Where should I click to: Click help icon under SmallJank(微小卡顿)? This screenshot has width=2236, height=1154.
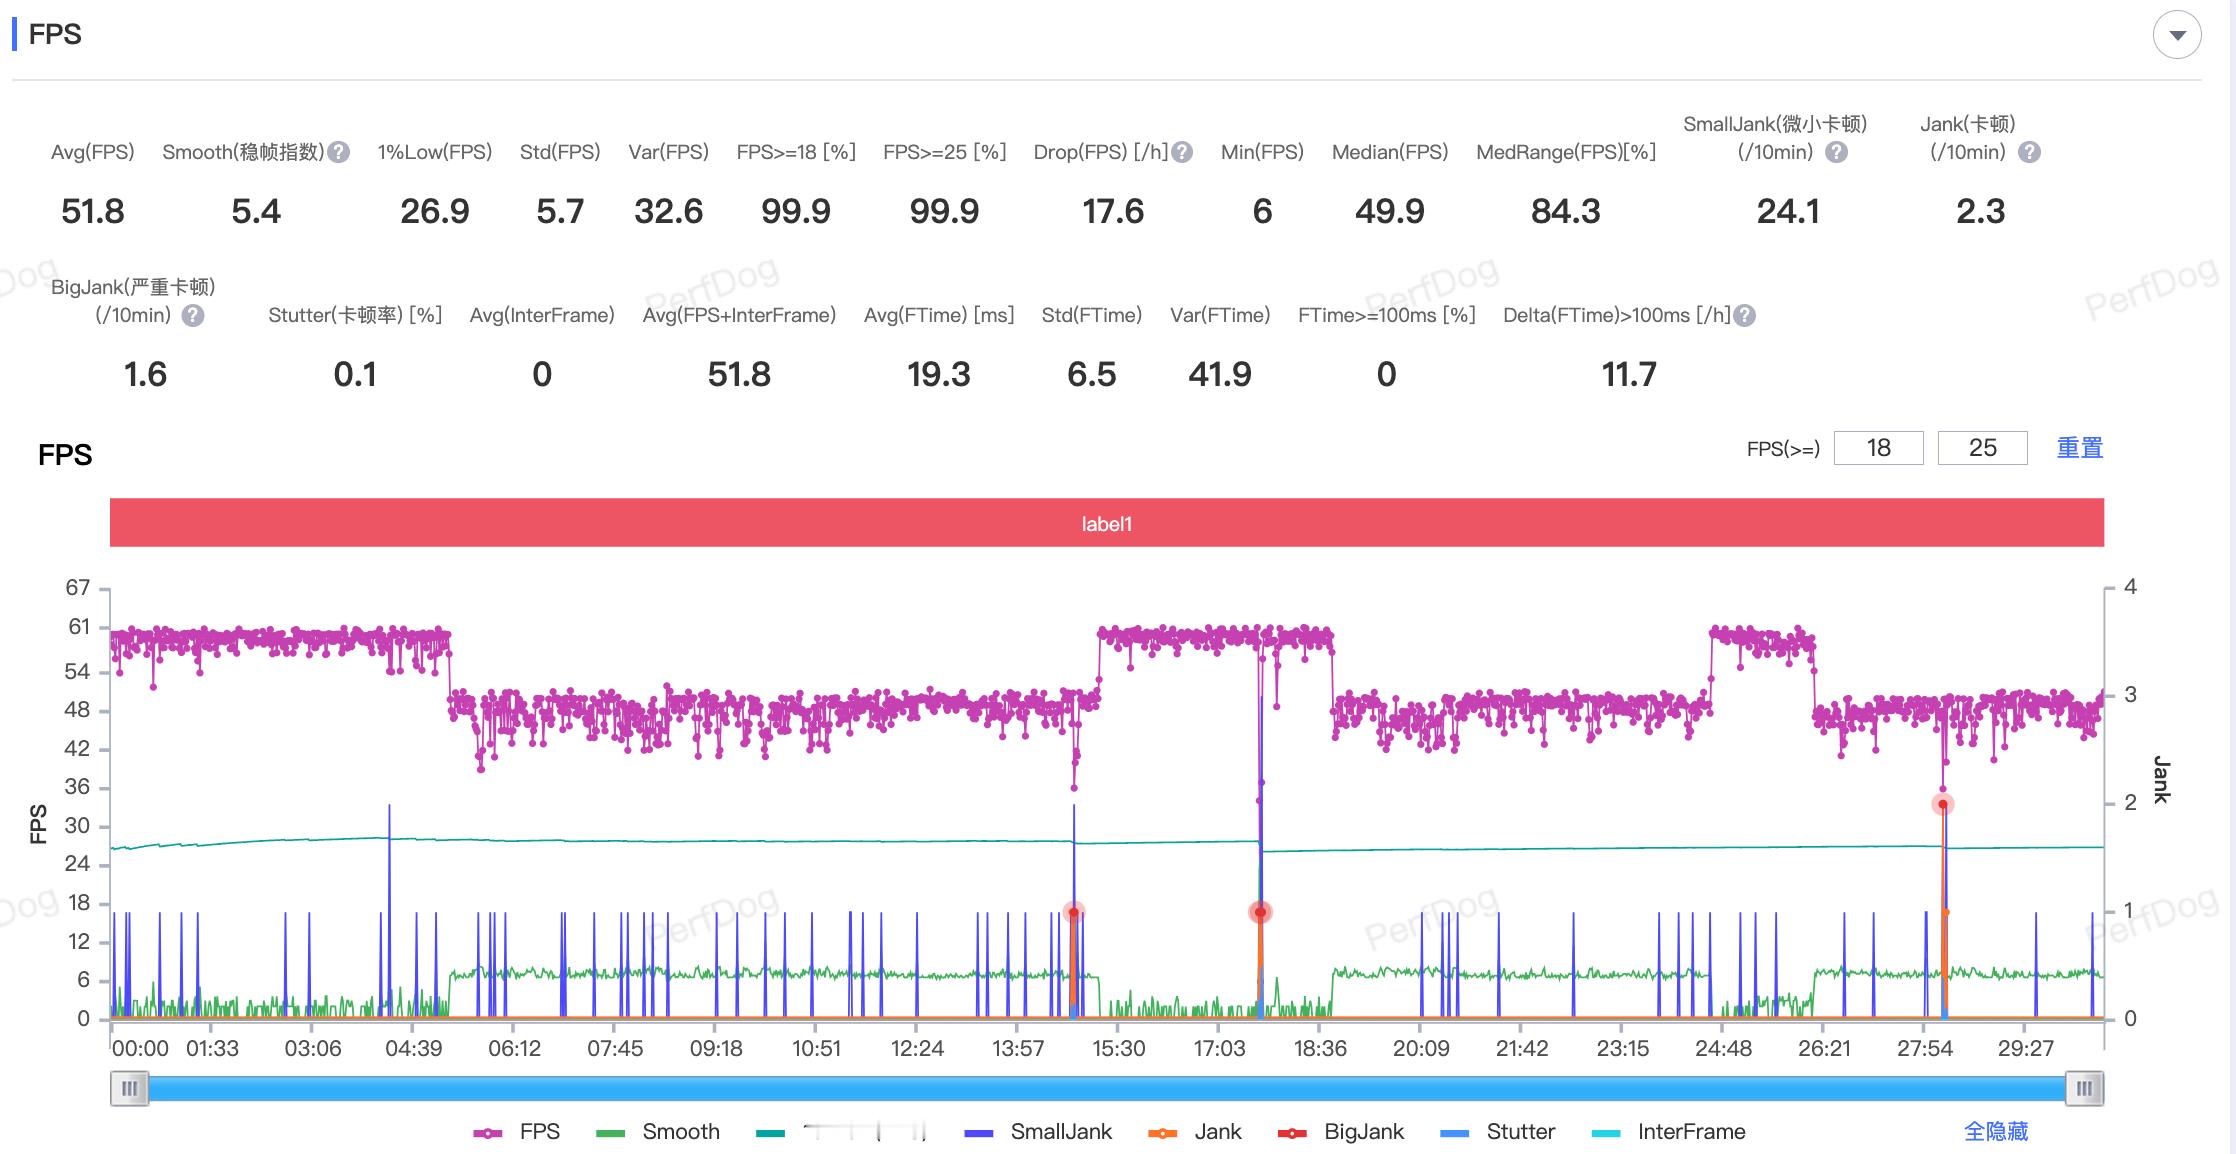[1836, 152]
